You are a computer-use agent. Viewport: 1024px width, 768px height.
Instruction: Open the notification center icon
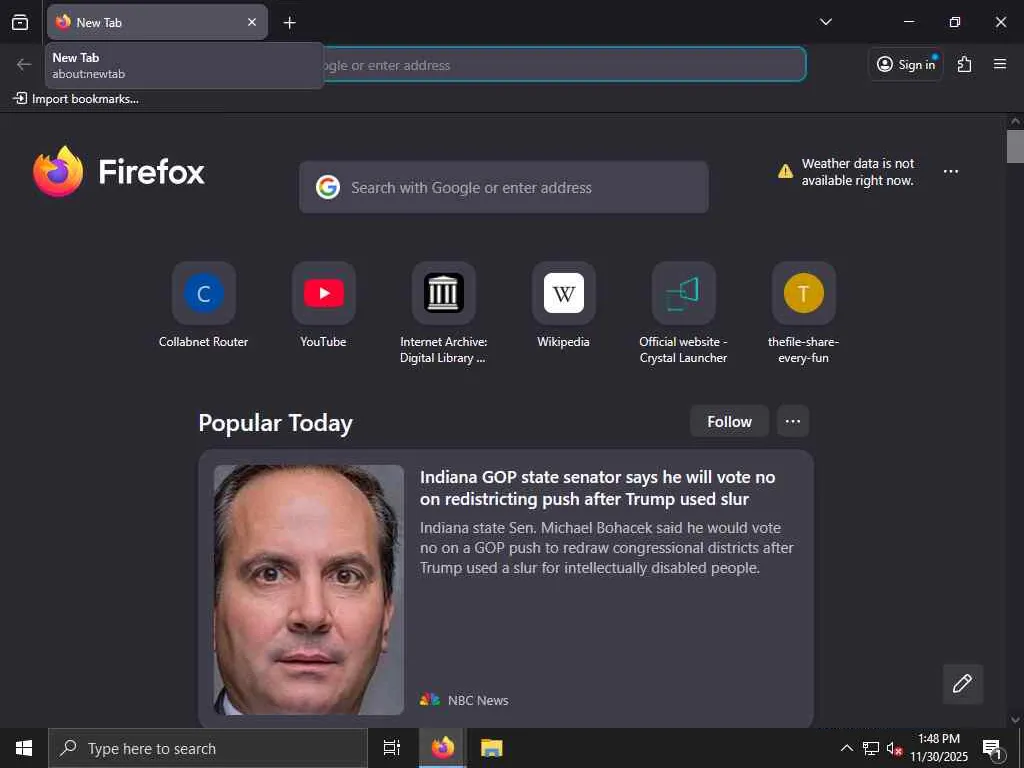coord(993,748)
